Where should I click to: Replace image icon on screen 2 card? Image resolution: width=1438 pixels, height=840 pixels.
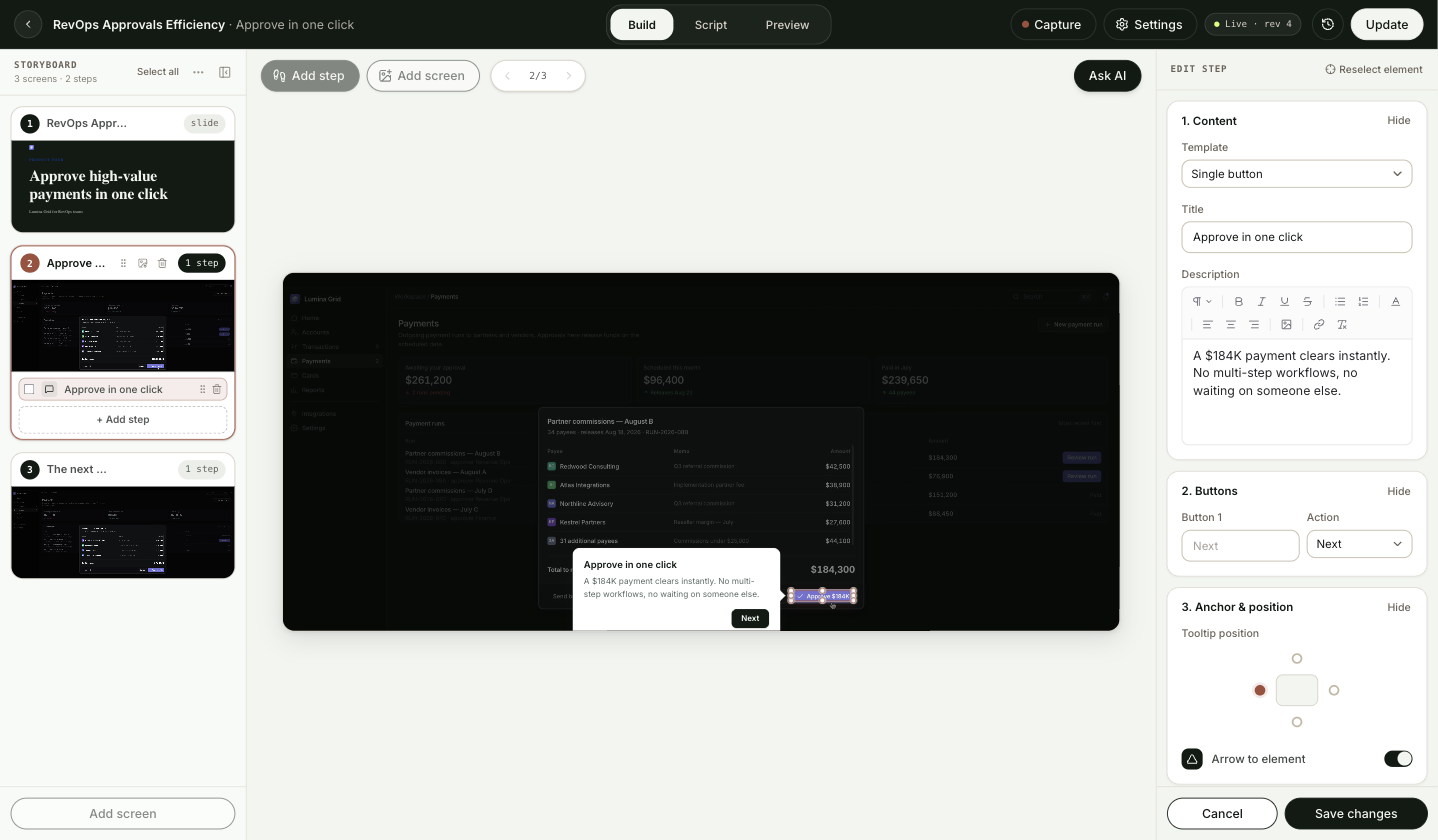(143, 263)
